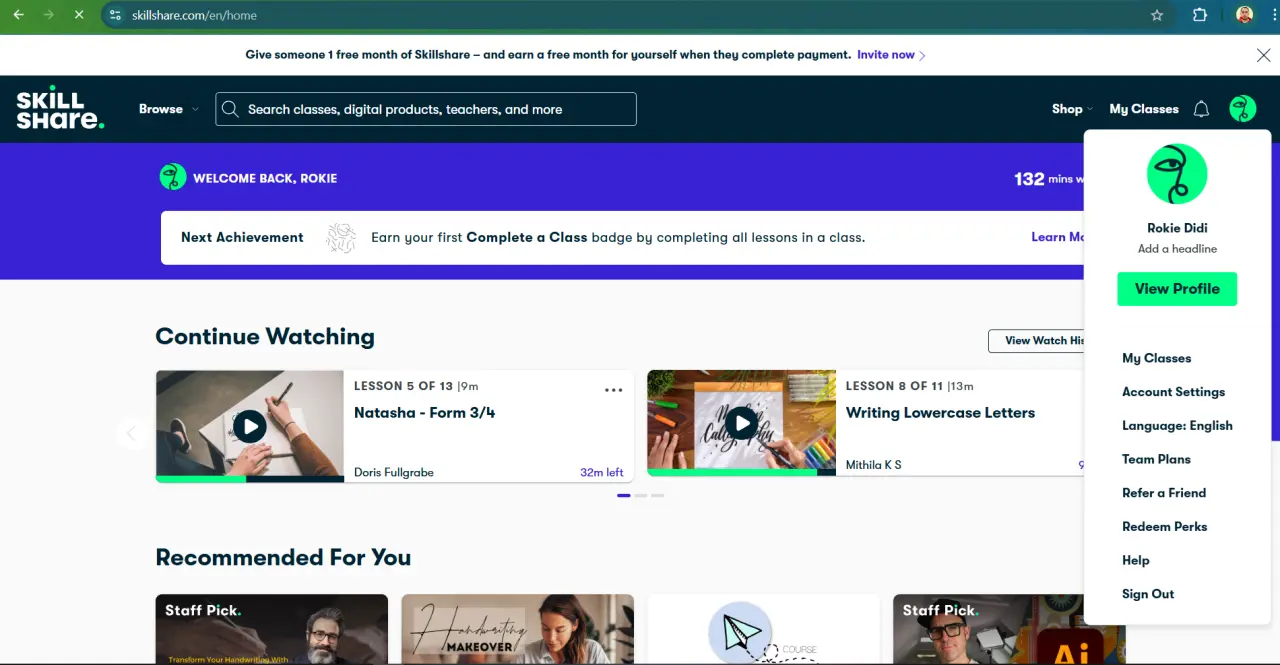Click the View Watch History button
Image resolution: width=1280 pixels, height=665 pixels.
point(1036,341)
